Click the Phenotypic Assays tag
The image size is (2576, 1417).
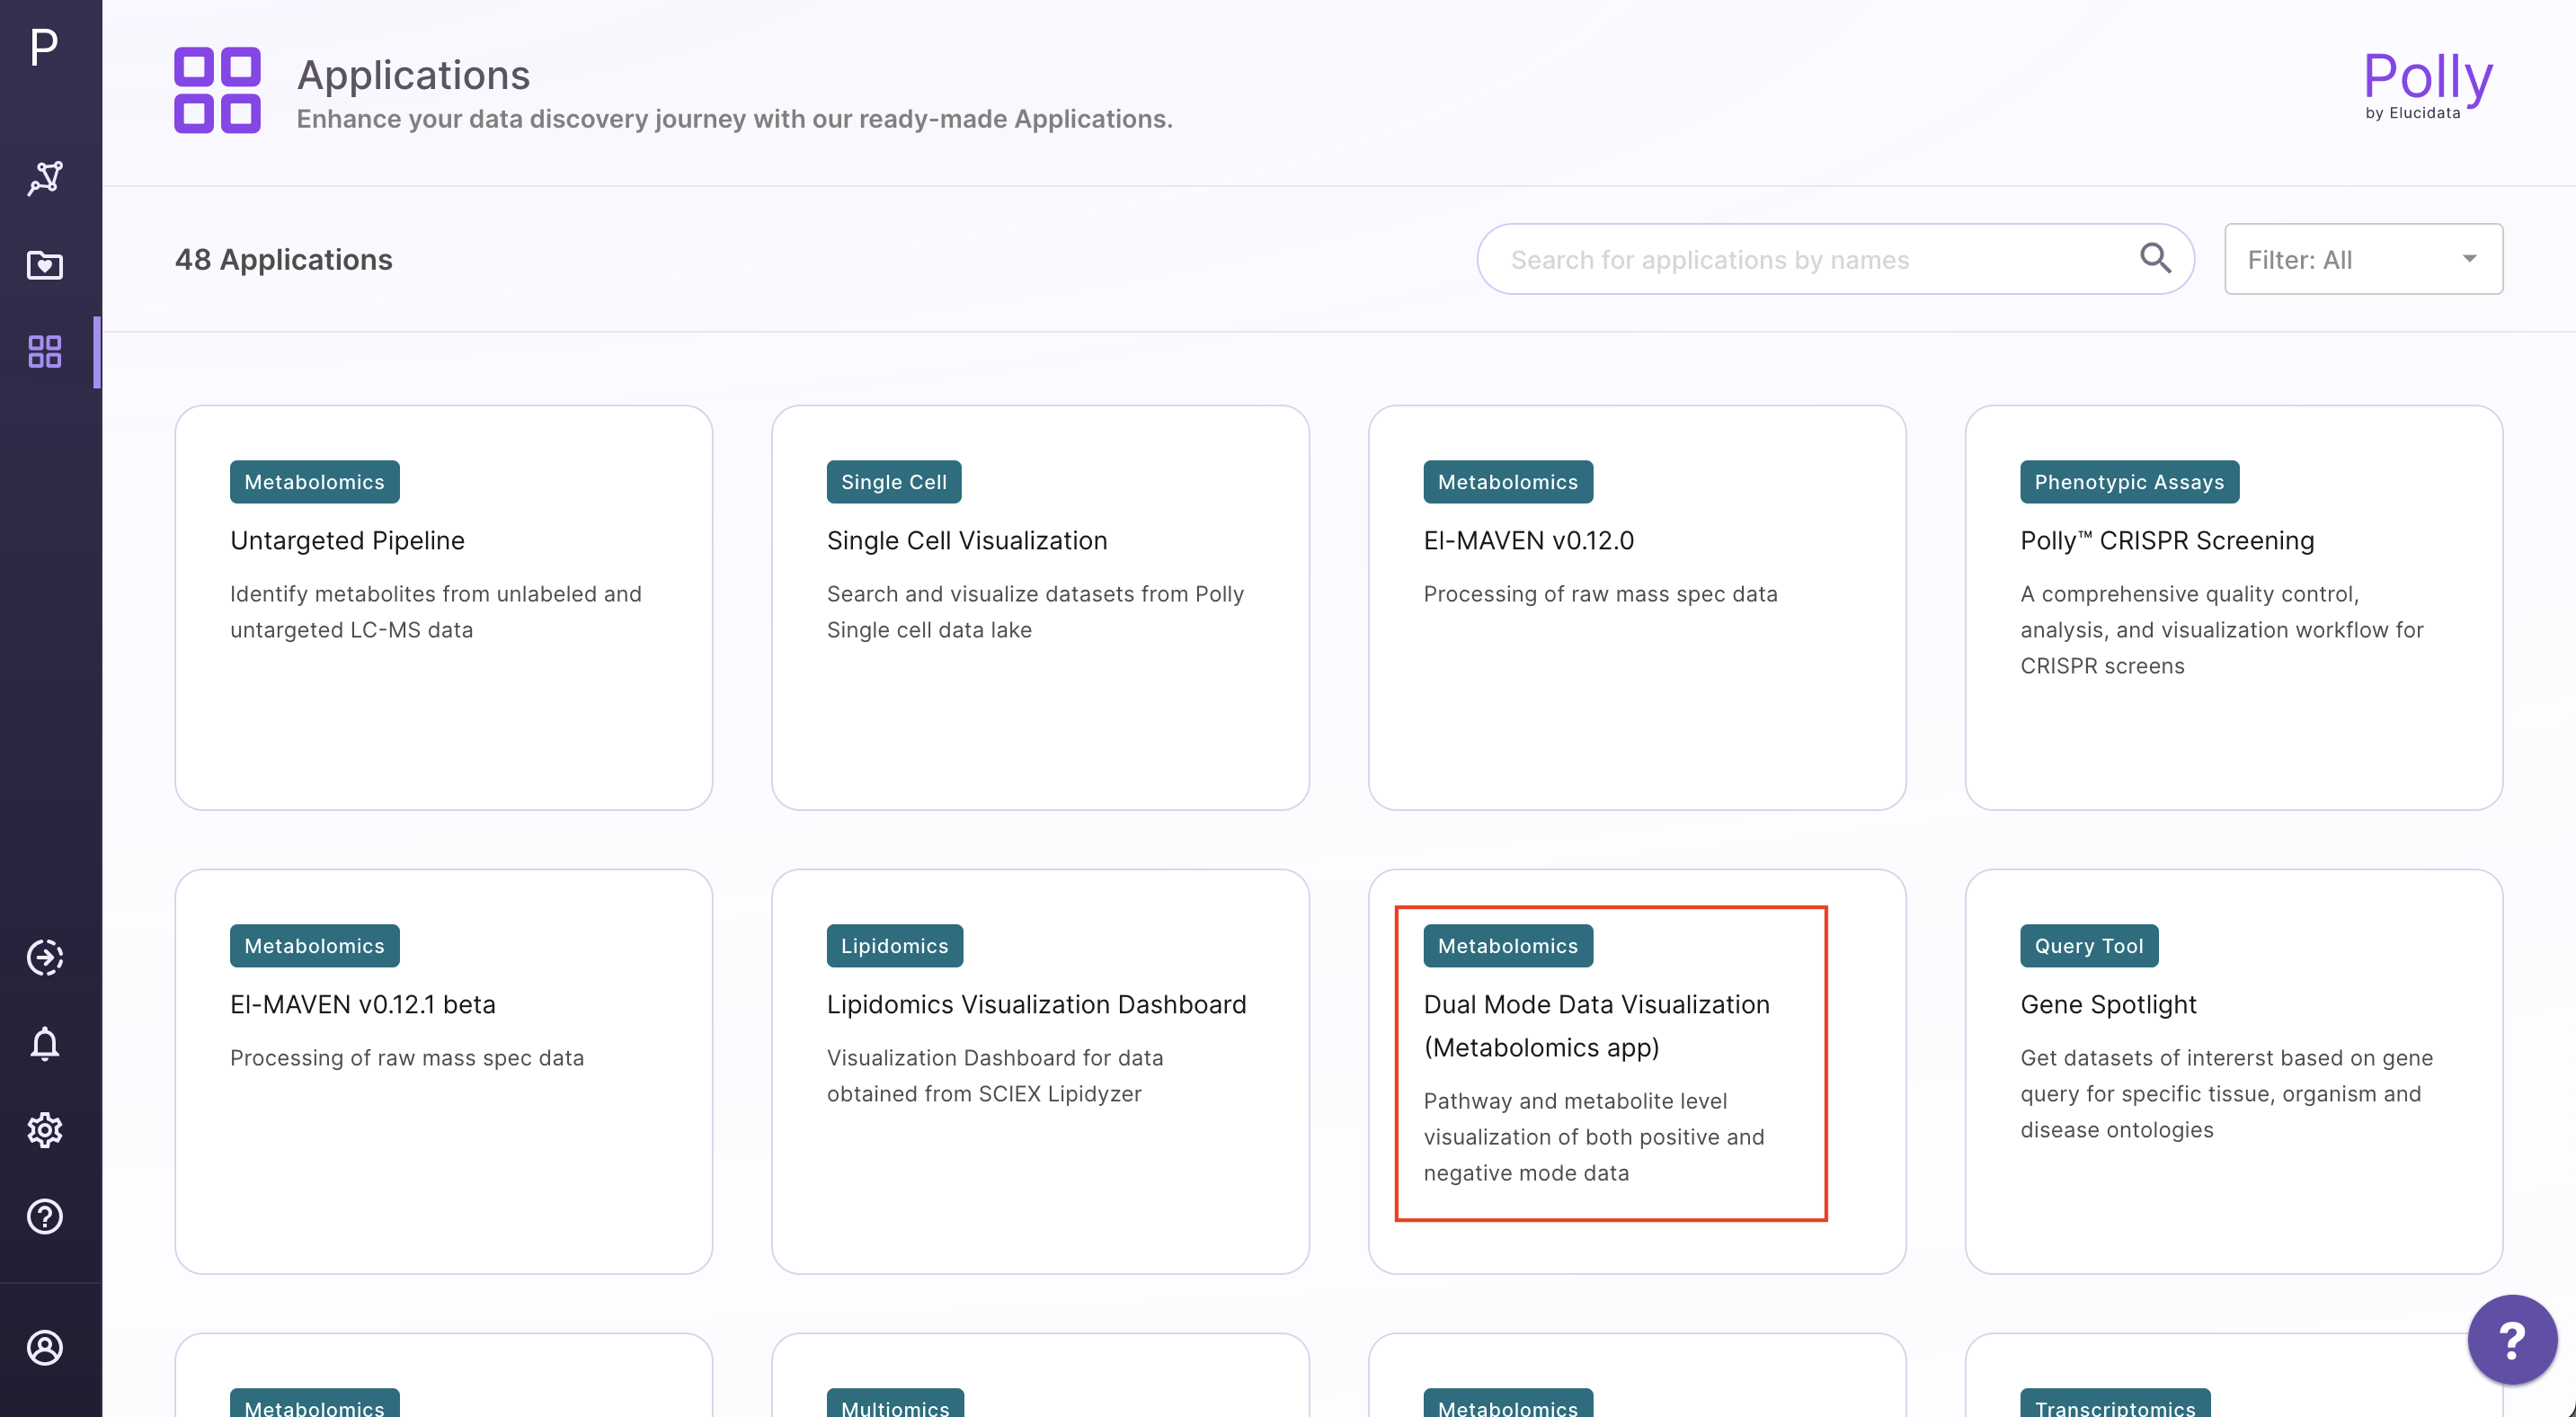point(2129,482)
